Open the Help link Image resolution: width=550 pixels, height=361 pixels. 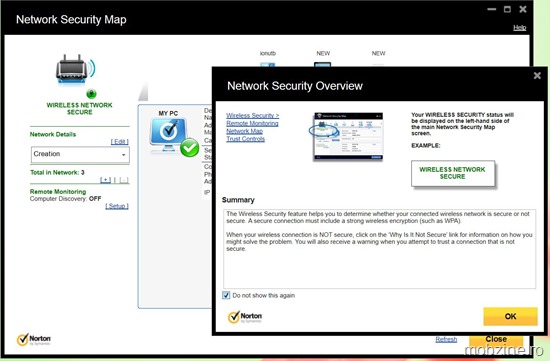(519, 28)
